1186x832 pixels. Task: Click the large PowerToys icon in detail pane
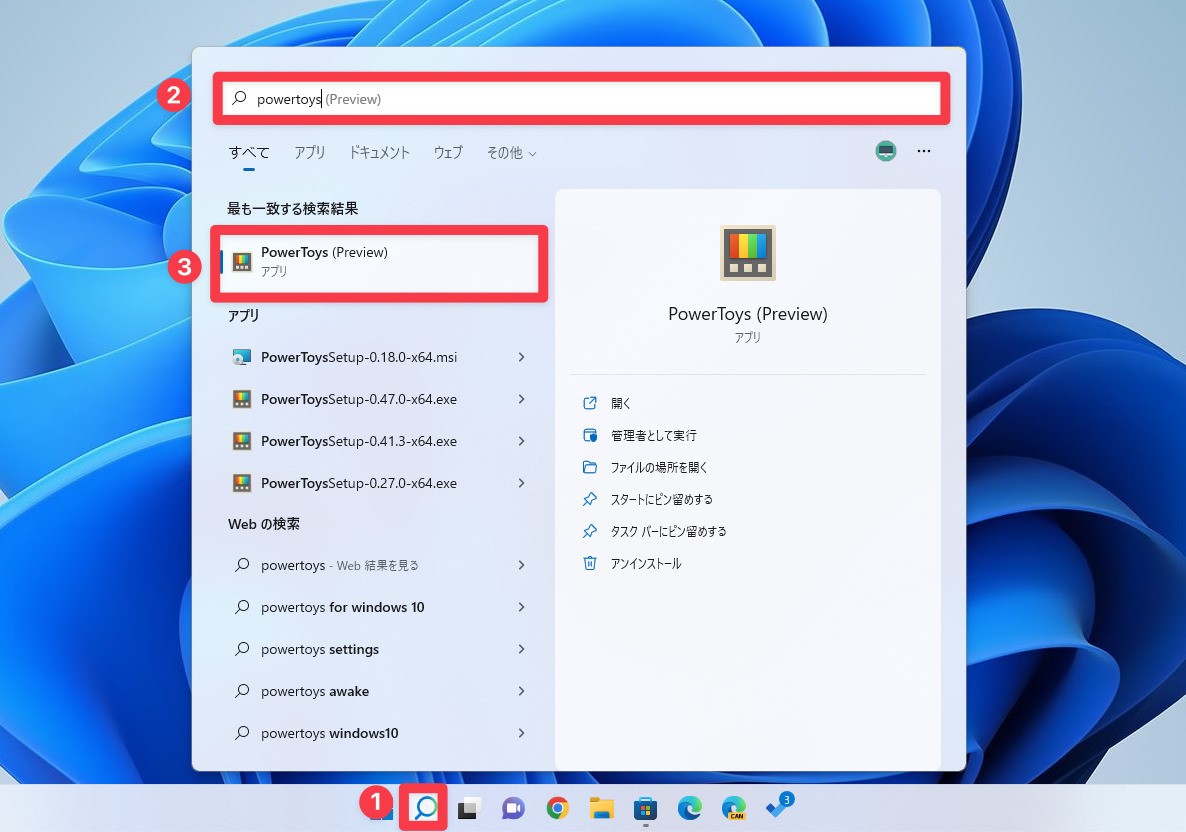click(747, 253)
